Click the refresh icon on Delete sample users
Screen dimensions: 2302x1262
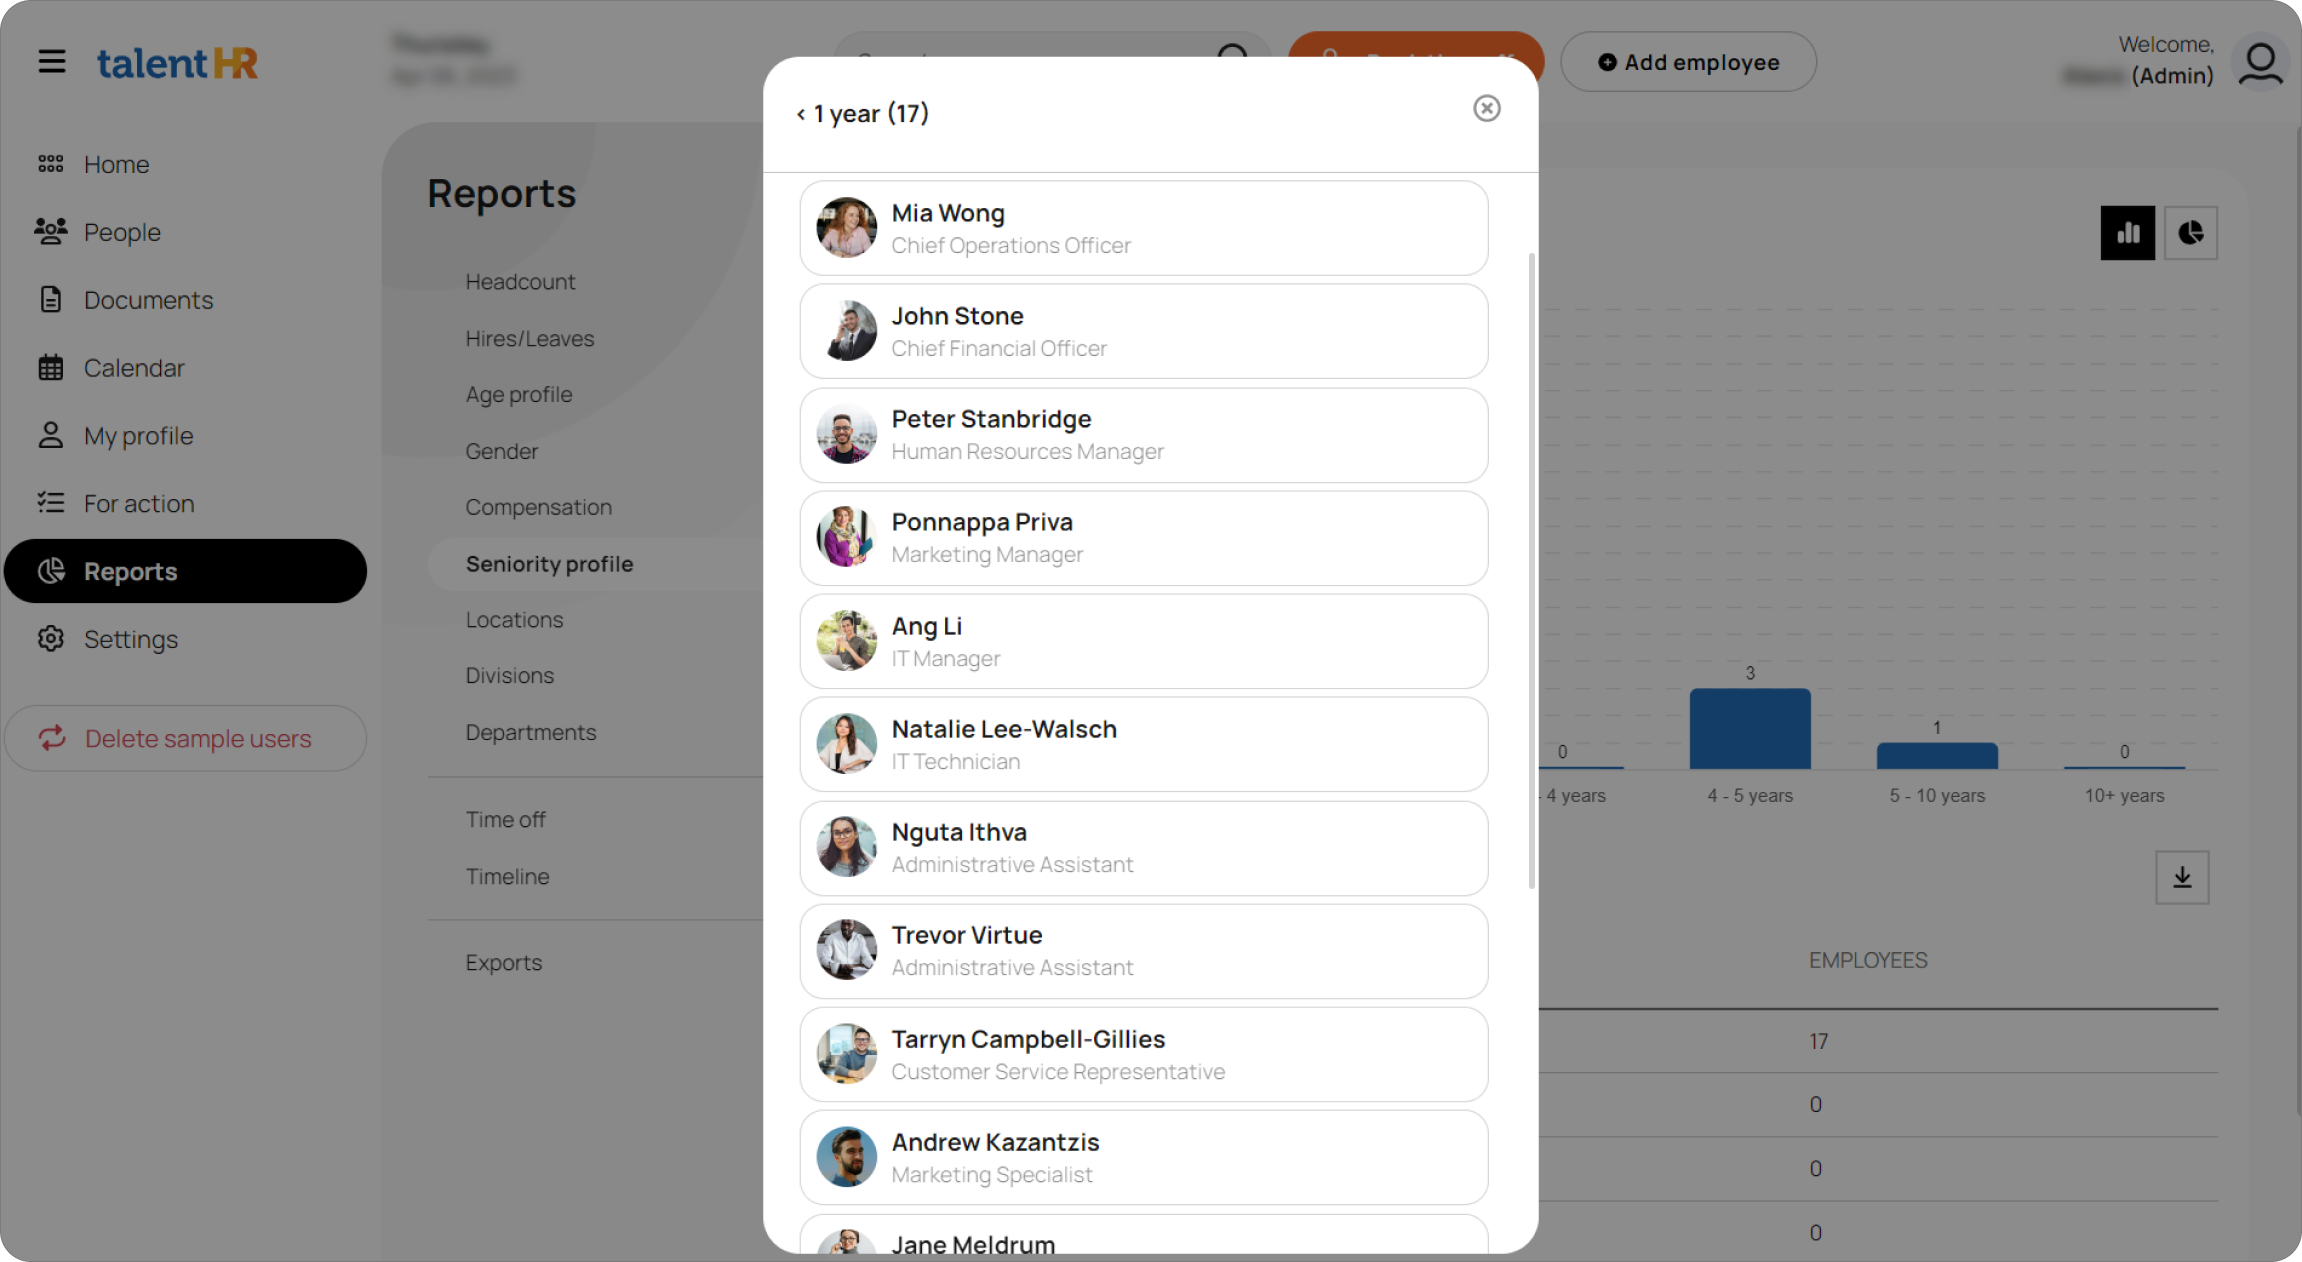tap(52, 738)
